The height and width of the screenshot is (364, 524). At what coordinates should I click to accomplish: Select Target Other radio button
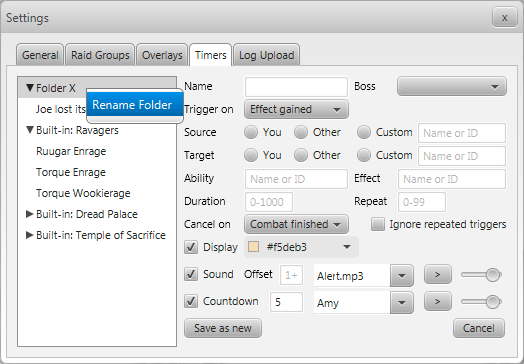(301, 155)
